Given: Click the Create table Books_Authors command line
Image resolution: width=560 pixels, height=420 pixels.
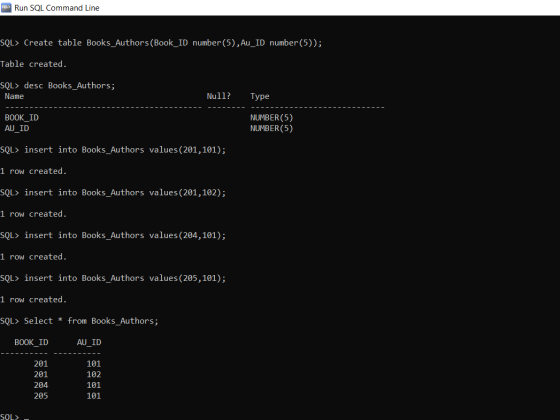Looking at the screenshot, I should (161, 43).
